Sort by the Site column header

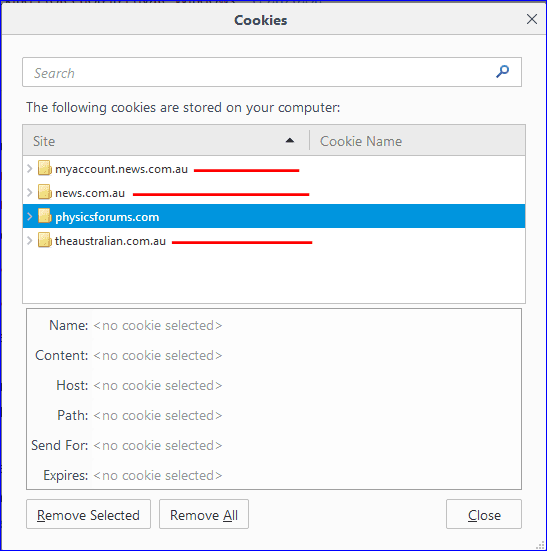coord(166,141)
